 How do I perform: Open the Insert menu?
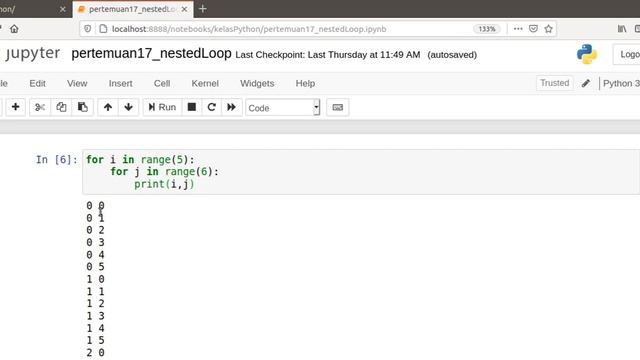pos(120,83)
